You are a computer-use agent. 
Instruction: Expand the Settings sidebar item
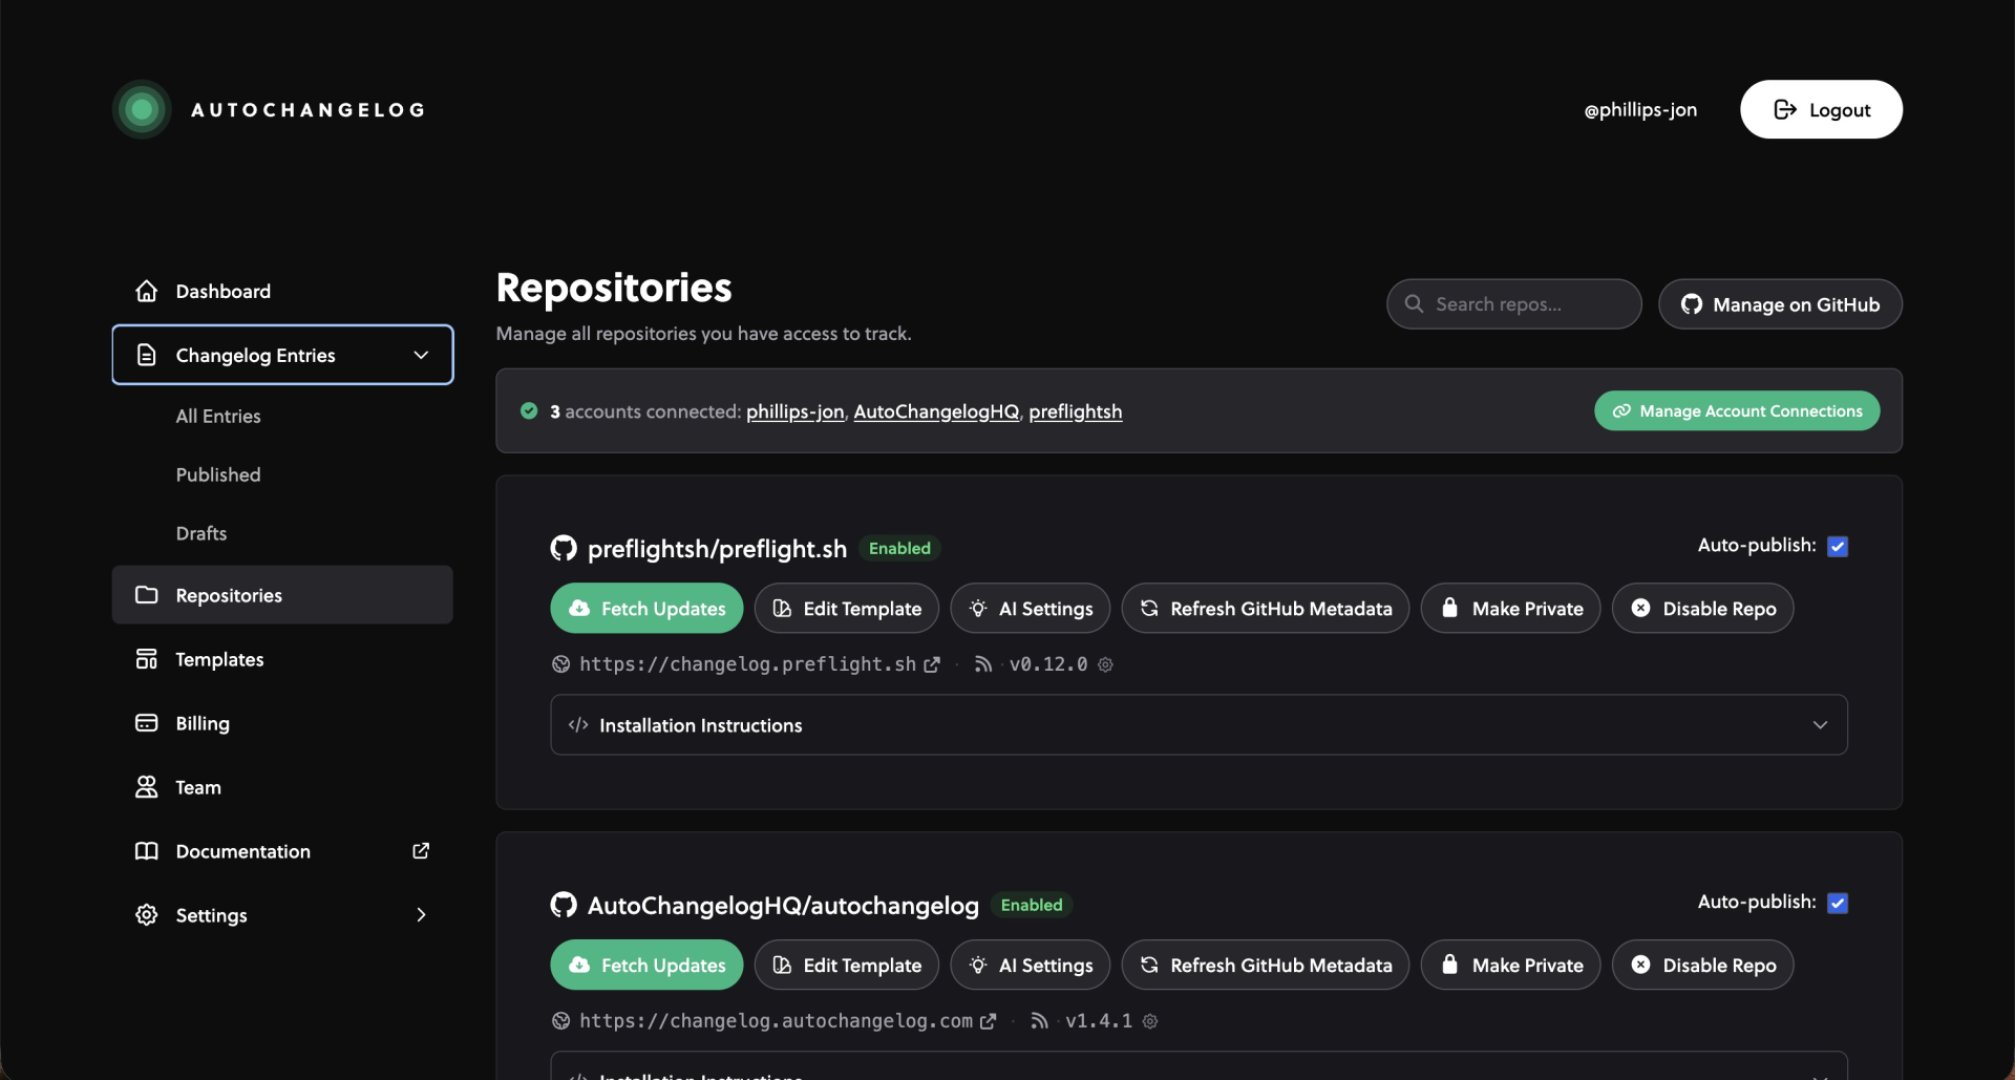(421, 914)
